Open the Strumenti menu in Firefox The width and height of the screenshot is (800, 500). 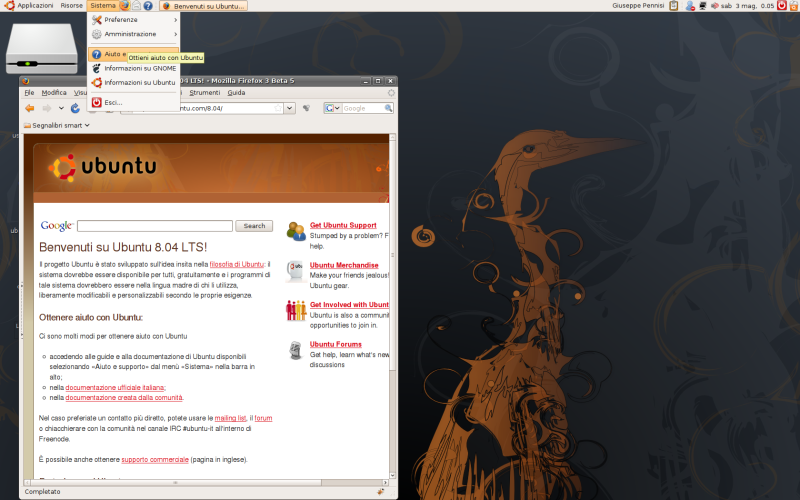point(205,92)
